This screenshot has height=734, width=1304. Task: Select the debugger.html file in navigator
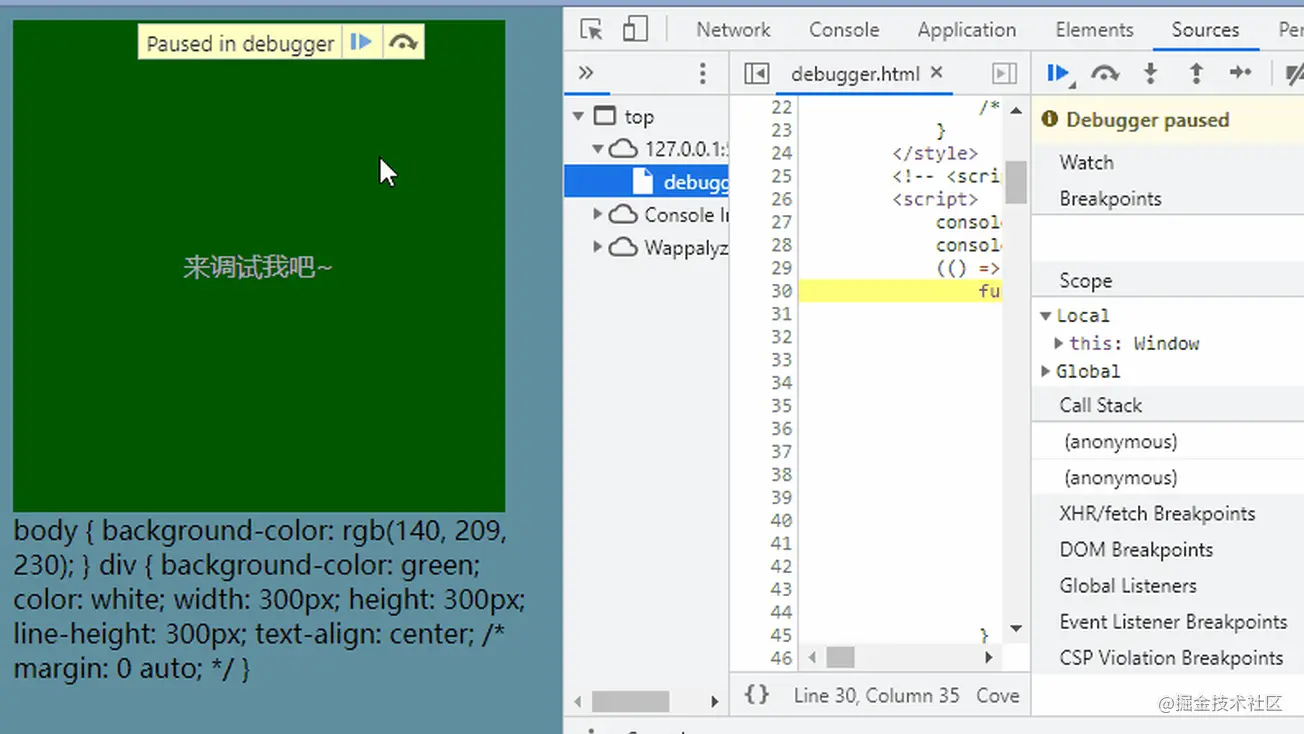(647, 182)
